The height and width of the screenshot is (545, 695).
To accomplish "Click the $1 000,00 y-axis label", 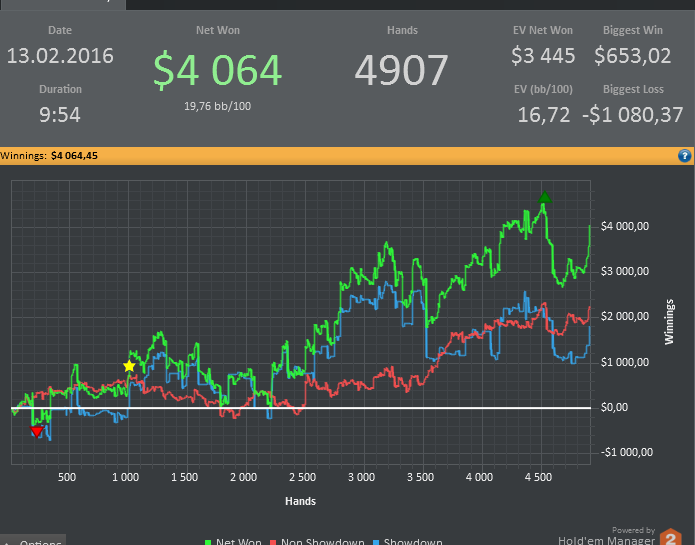I will pos(625,362).
